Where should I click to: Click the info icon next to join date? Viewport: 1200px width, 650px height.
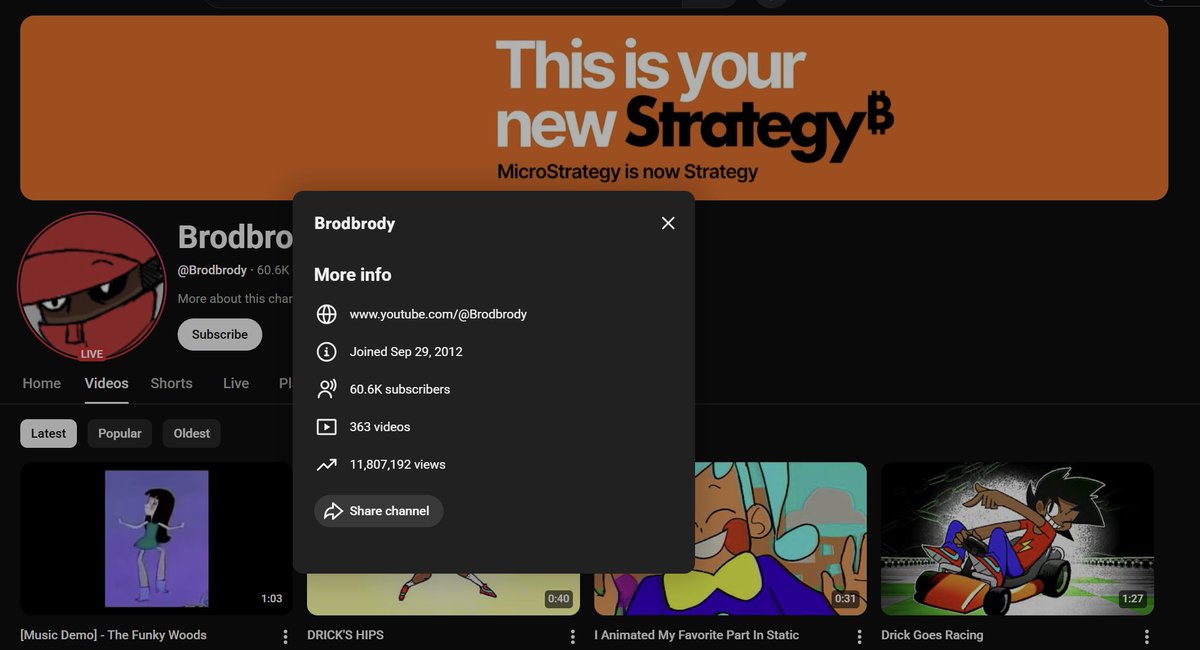(326, 352)
